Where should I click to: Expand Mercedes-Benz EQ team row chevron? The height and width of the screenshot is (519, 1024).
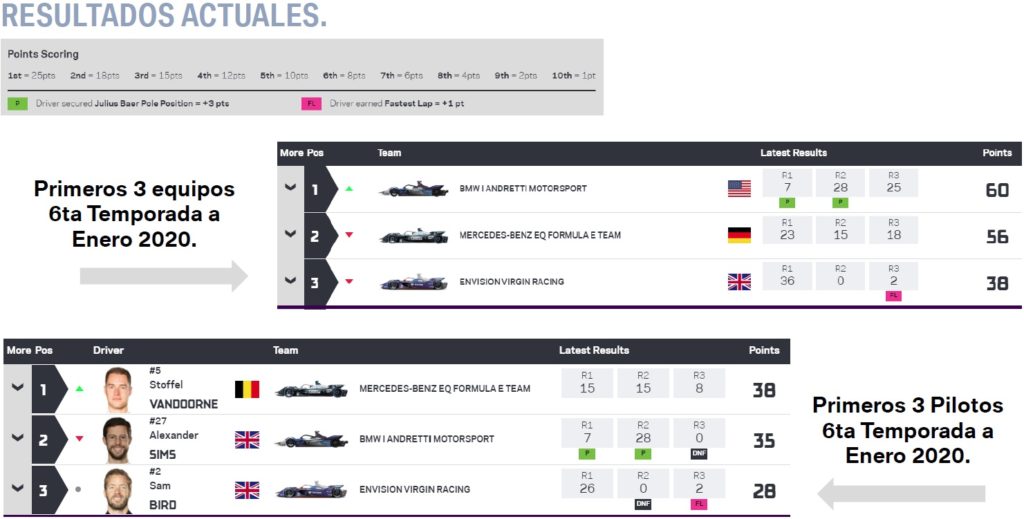point(291,234)
